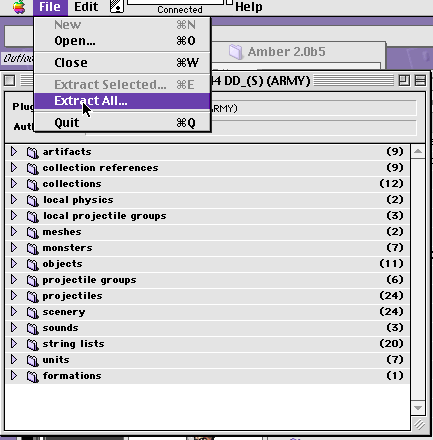Toggle the window collapse box
433x440 pixels.
(420, 80)
